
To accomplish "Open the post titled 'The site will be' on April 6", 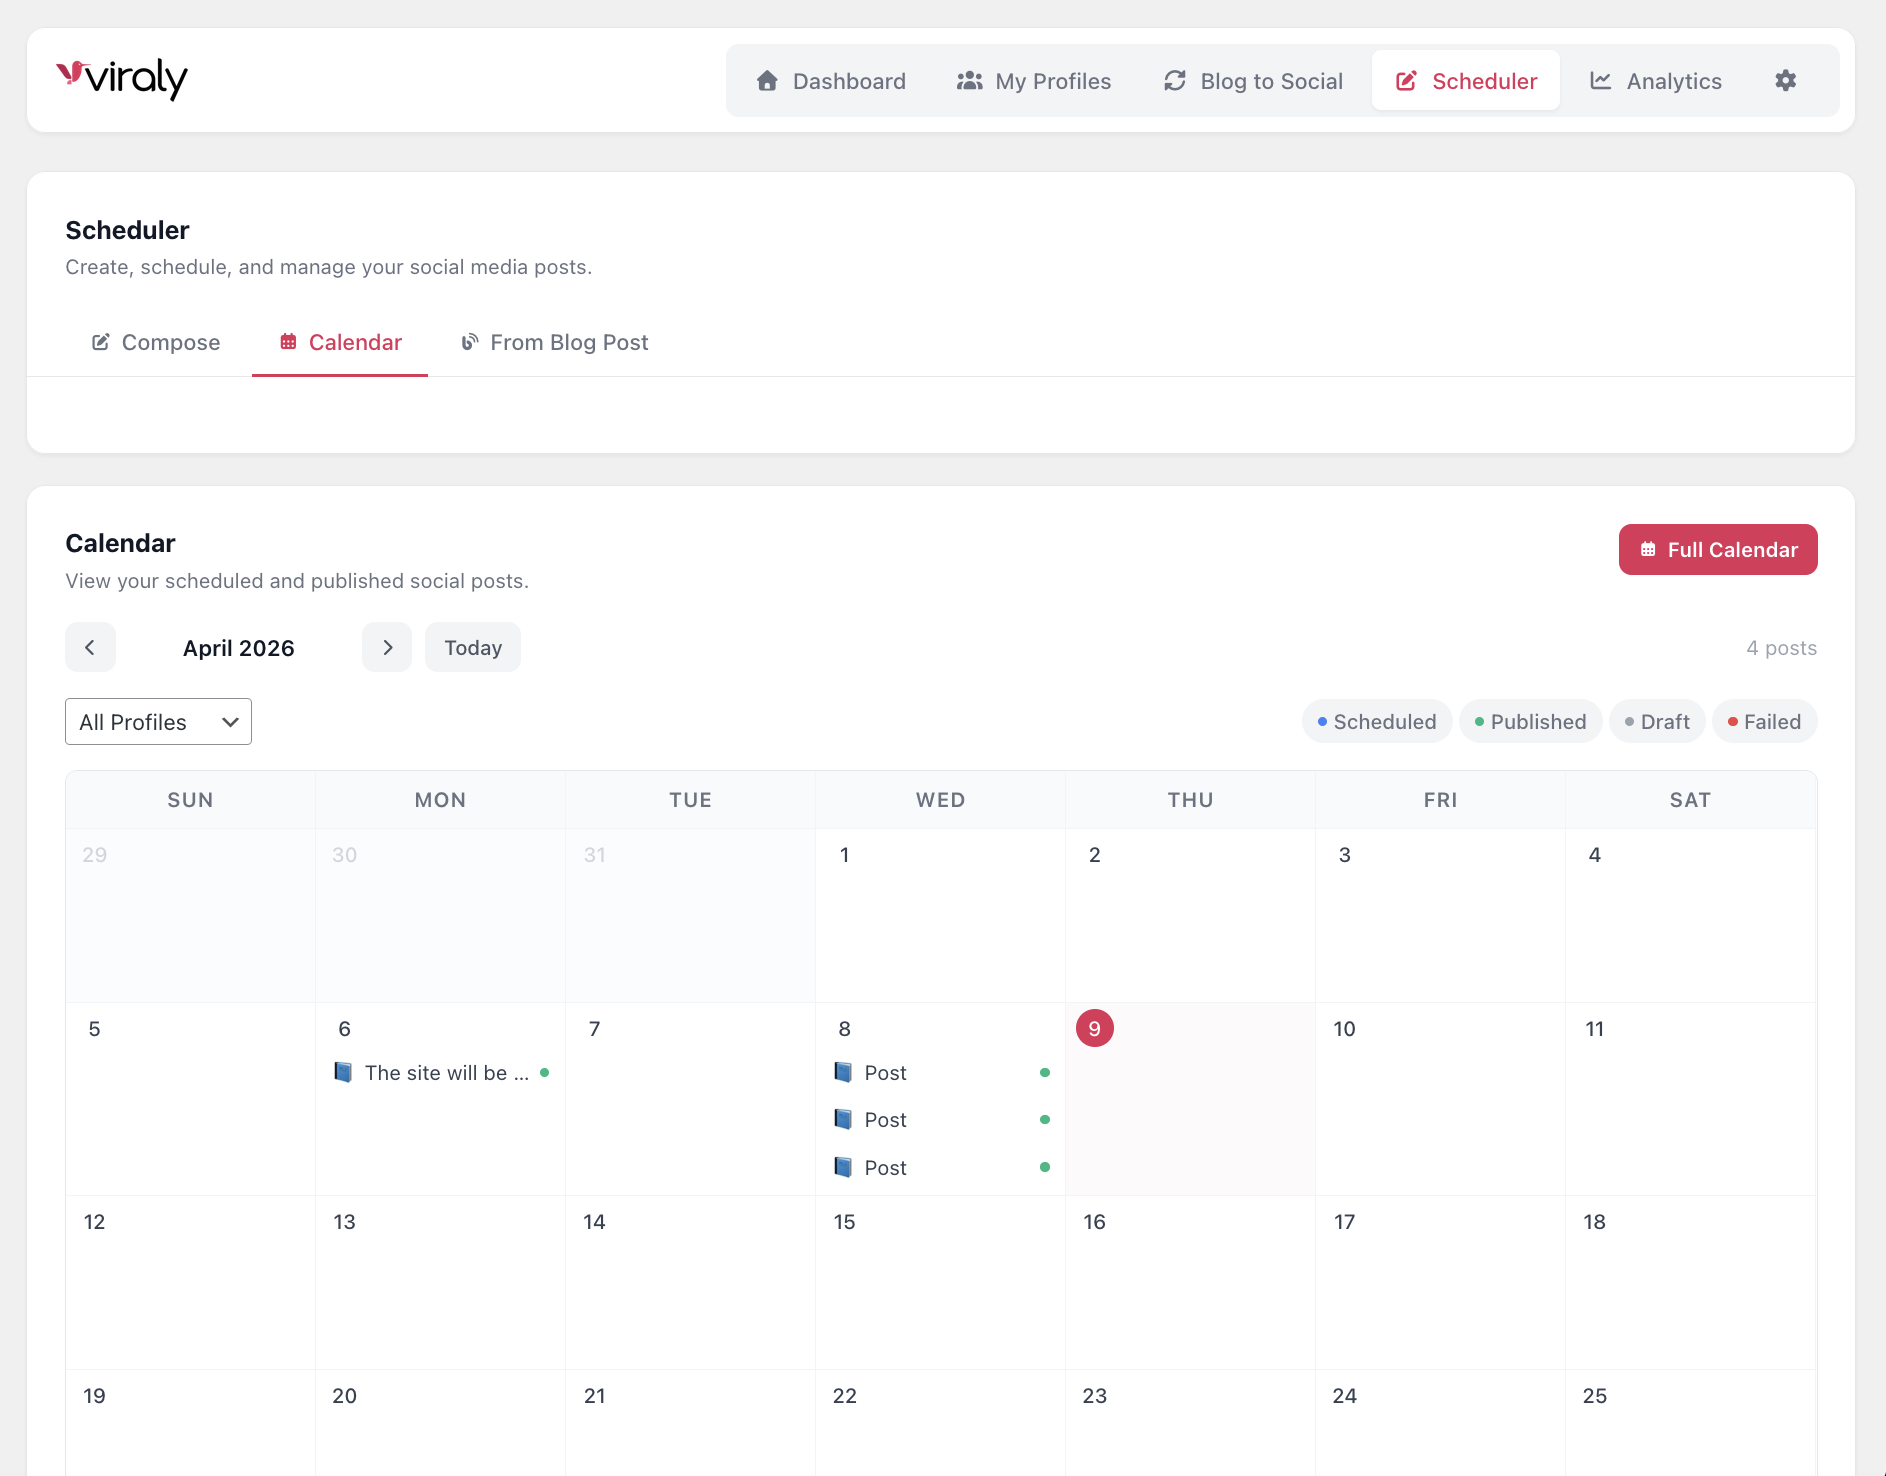I will pyautogui.click(x=440, y=1072).
